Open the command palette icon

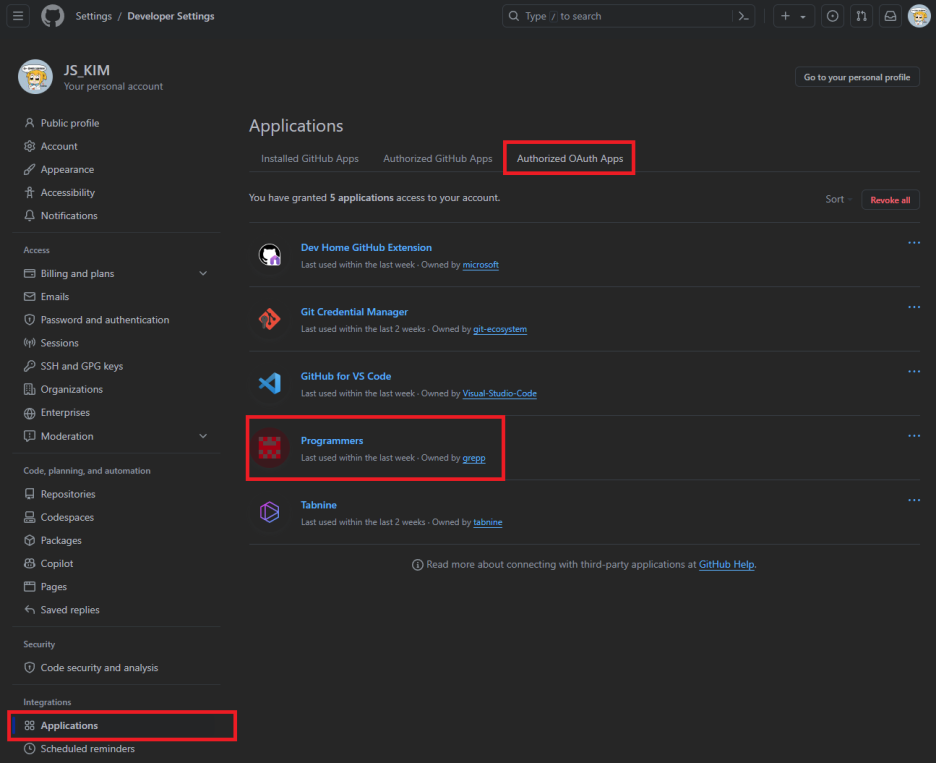743,16
